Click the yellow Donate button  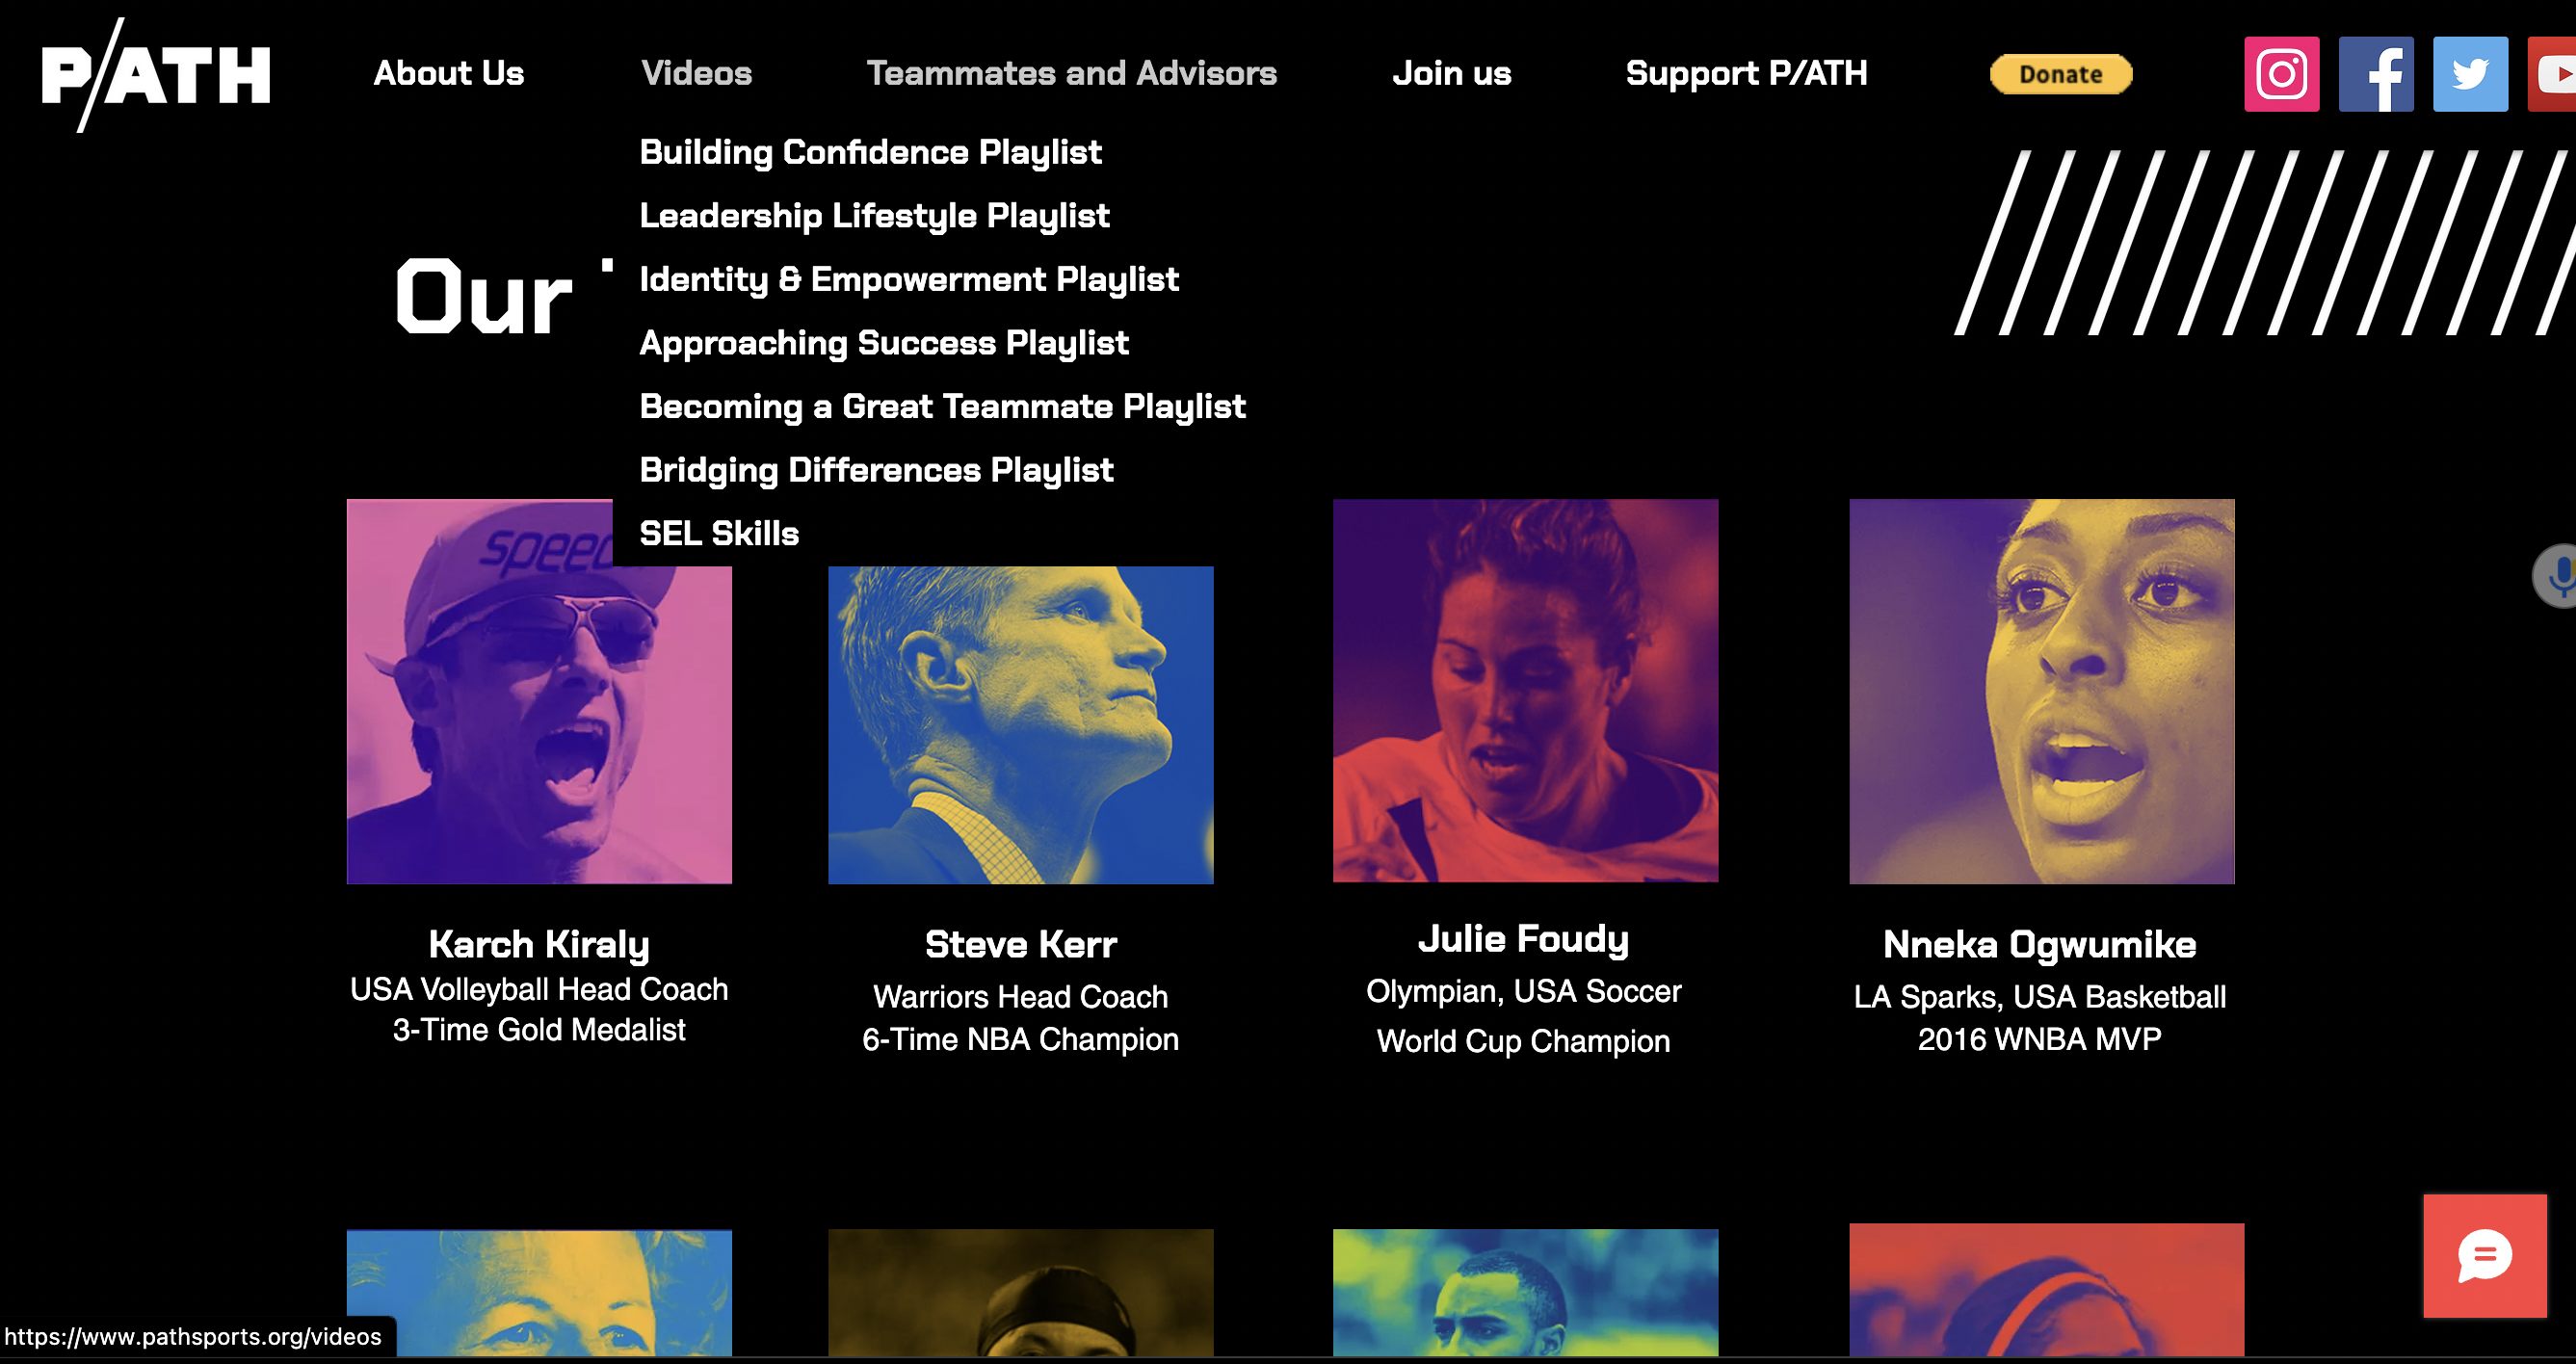click(2060, 74)
